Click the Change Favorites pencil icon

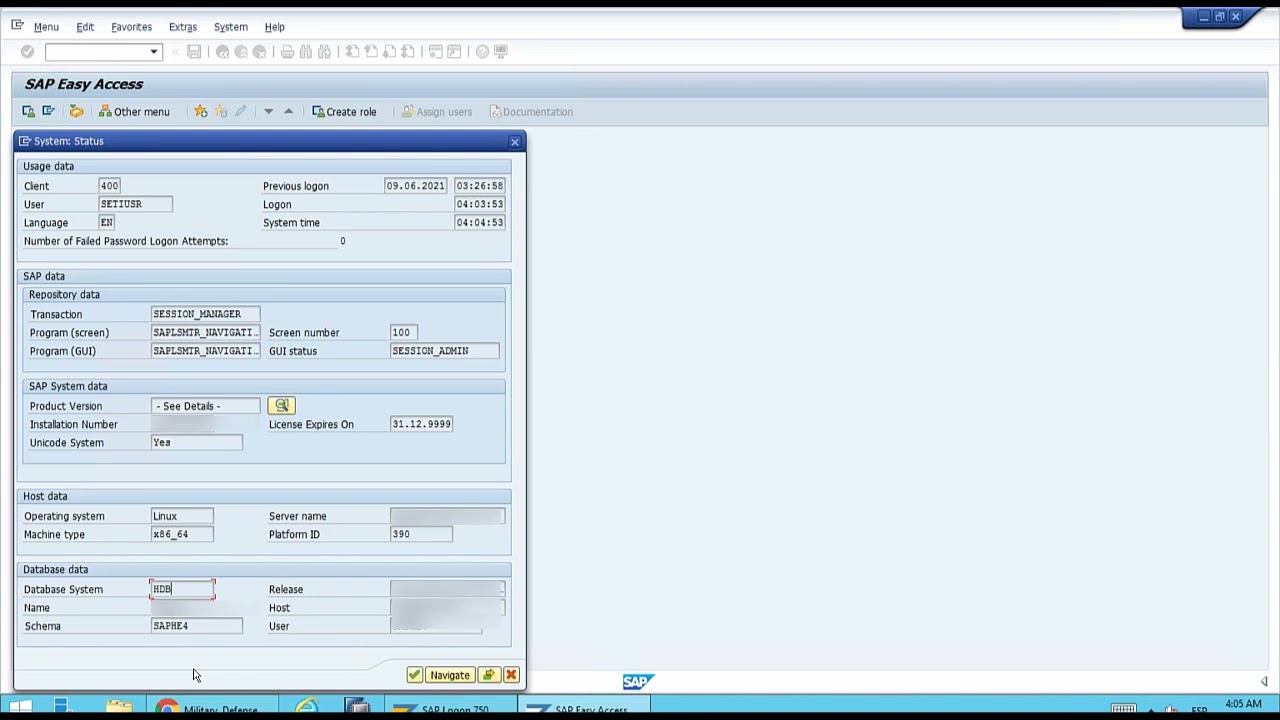tap(241, 111)
